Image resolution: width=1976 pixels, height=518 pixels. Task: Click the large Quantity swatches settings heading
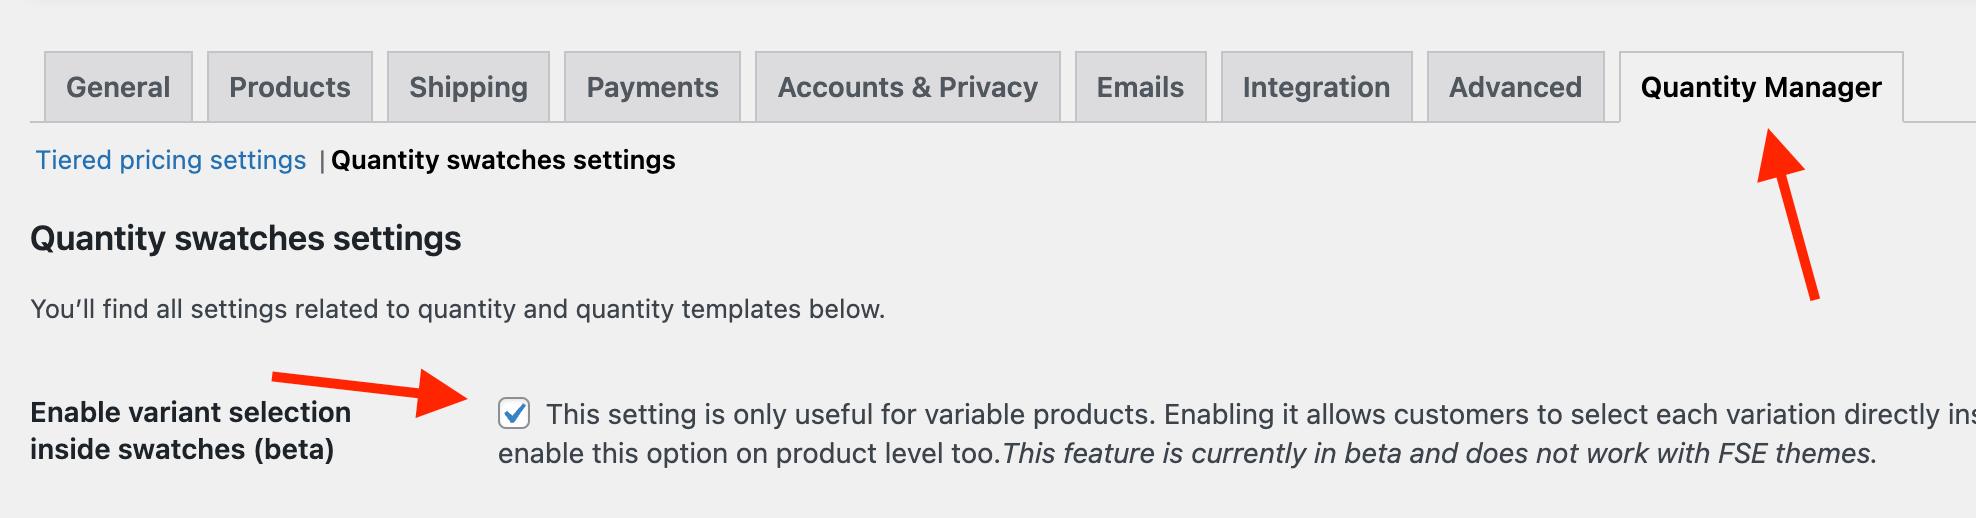(x=246, y=239)
